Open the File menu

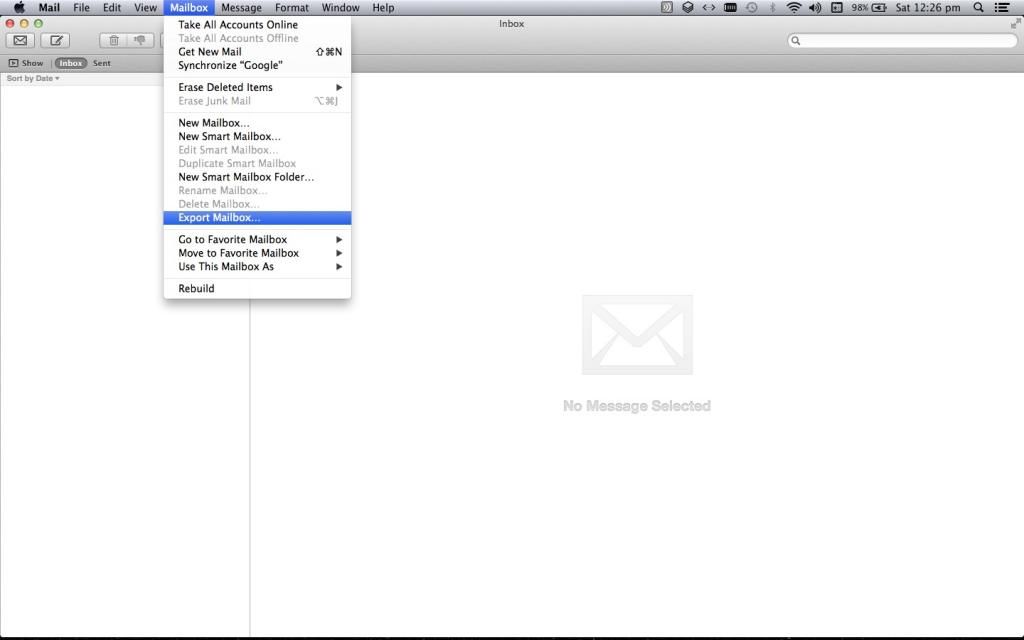click(x=81, y=8)
